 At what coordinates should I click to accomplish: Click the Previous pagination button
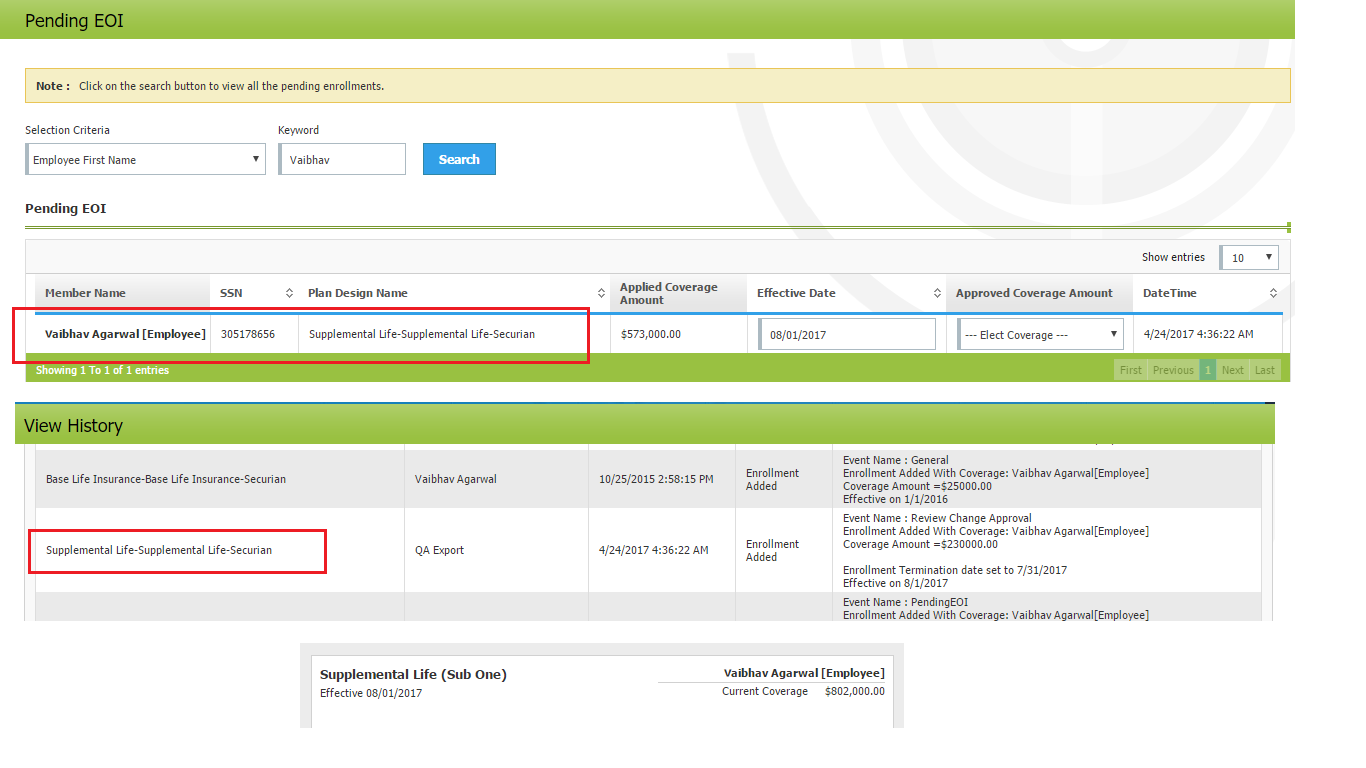point(1173,370)
